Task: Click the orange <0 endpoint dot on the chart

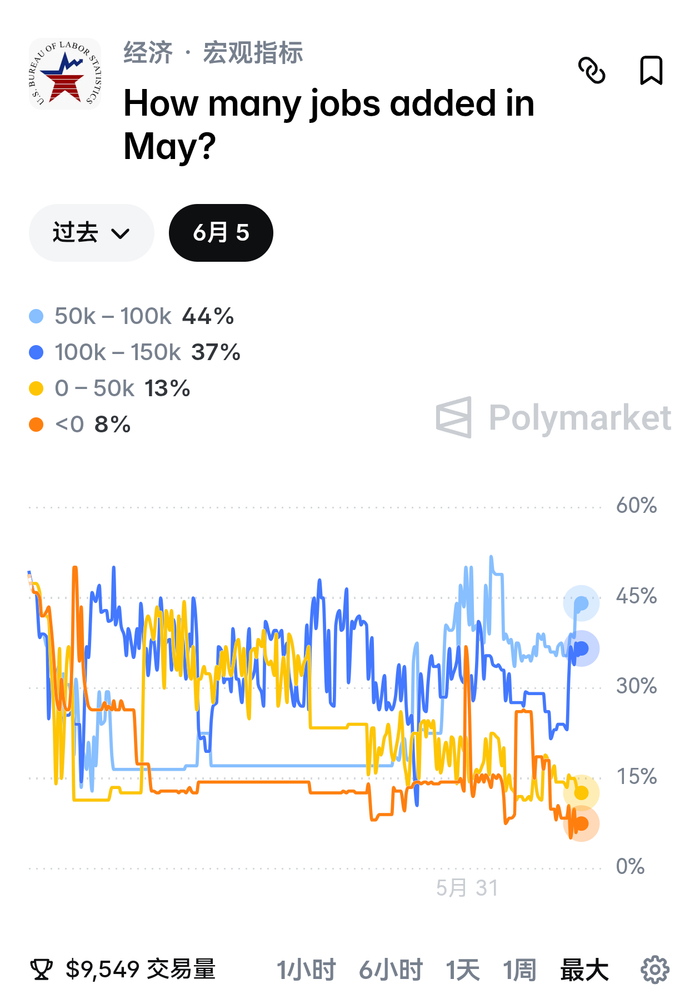Action: coord(581,824)
